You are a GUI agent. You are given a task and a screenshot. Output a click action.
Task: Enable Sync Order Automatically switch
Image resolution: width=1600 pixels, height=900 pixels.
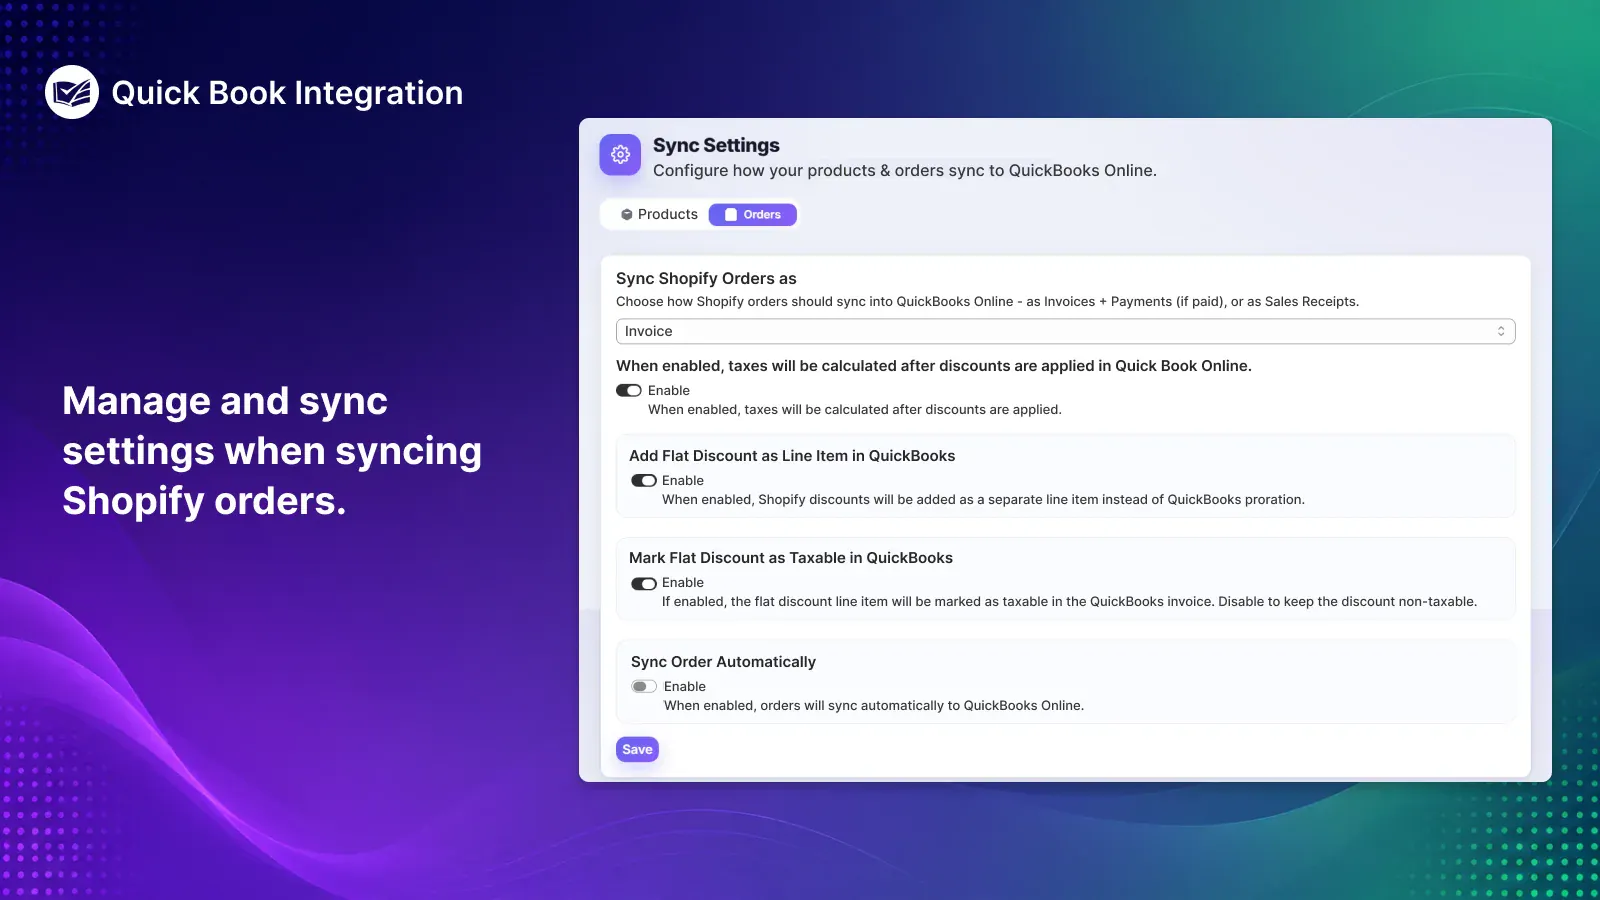point(644,687)
